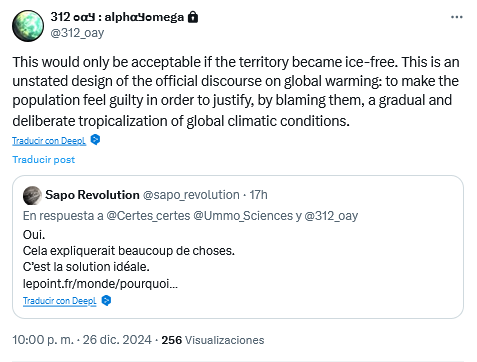
Task: Open Sapo Revolution's avatar thumbnail
Action: coord(32,195)
